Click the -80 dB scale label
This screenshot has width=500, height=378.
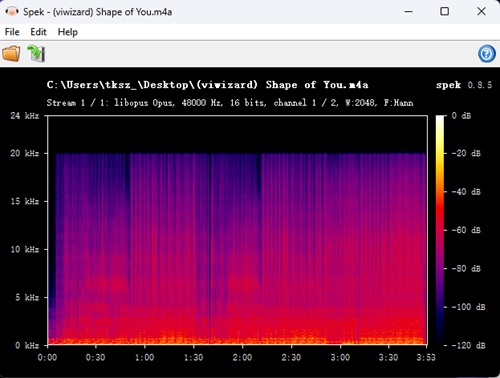coord(466,268)
